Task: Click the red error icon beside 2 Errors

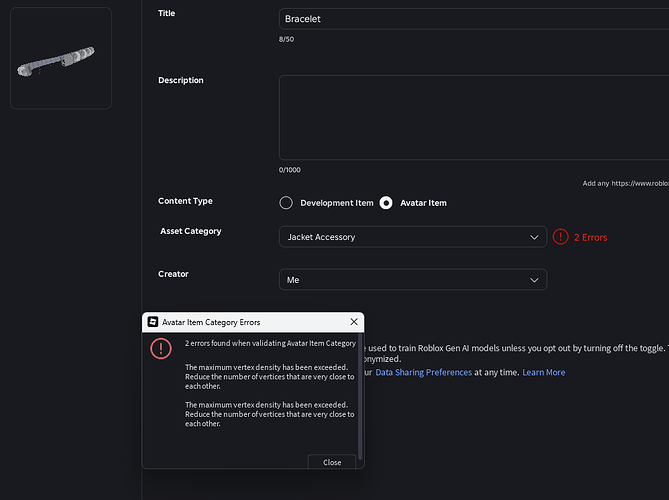Action: tap(561, 237)
